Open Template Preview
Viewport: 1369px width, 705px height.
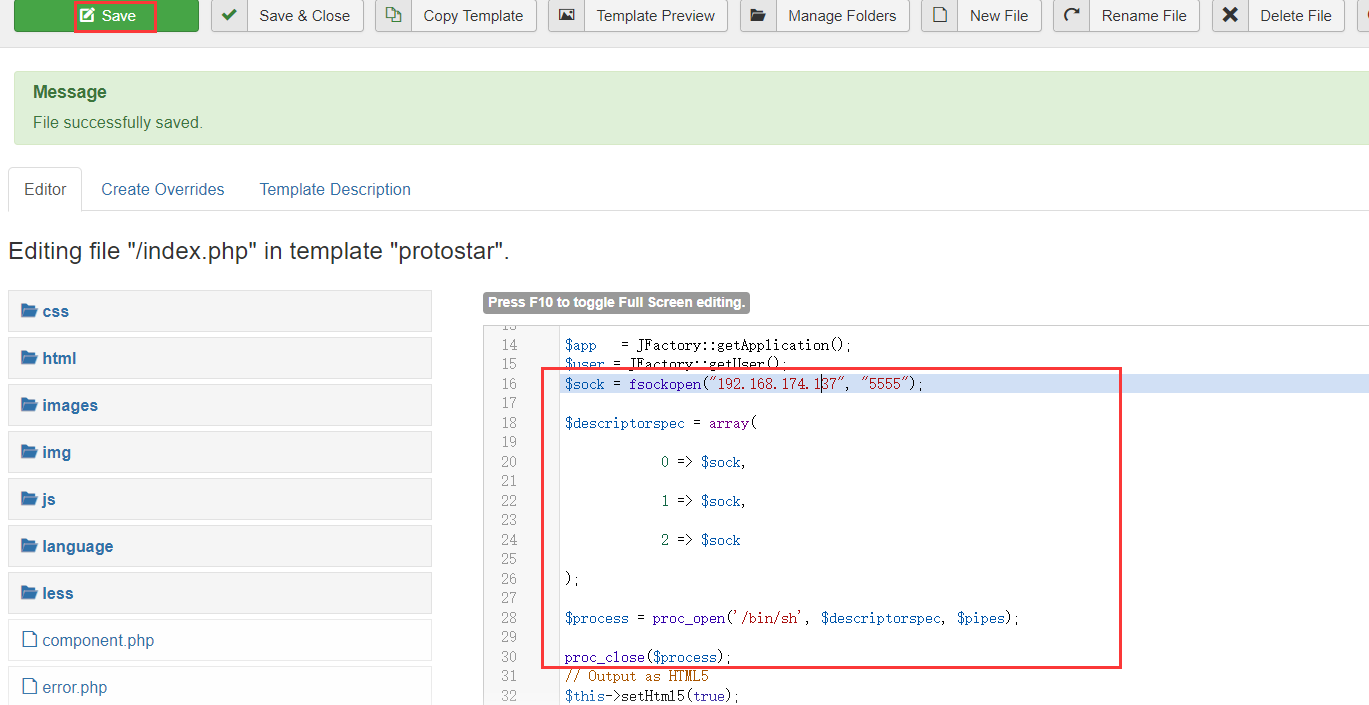(x=638, y=15)
